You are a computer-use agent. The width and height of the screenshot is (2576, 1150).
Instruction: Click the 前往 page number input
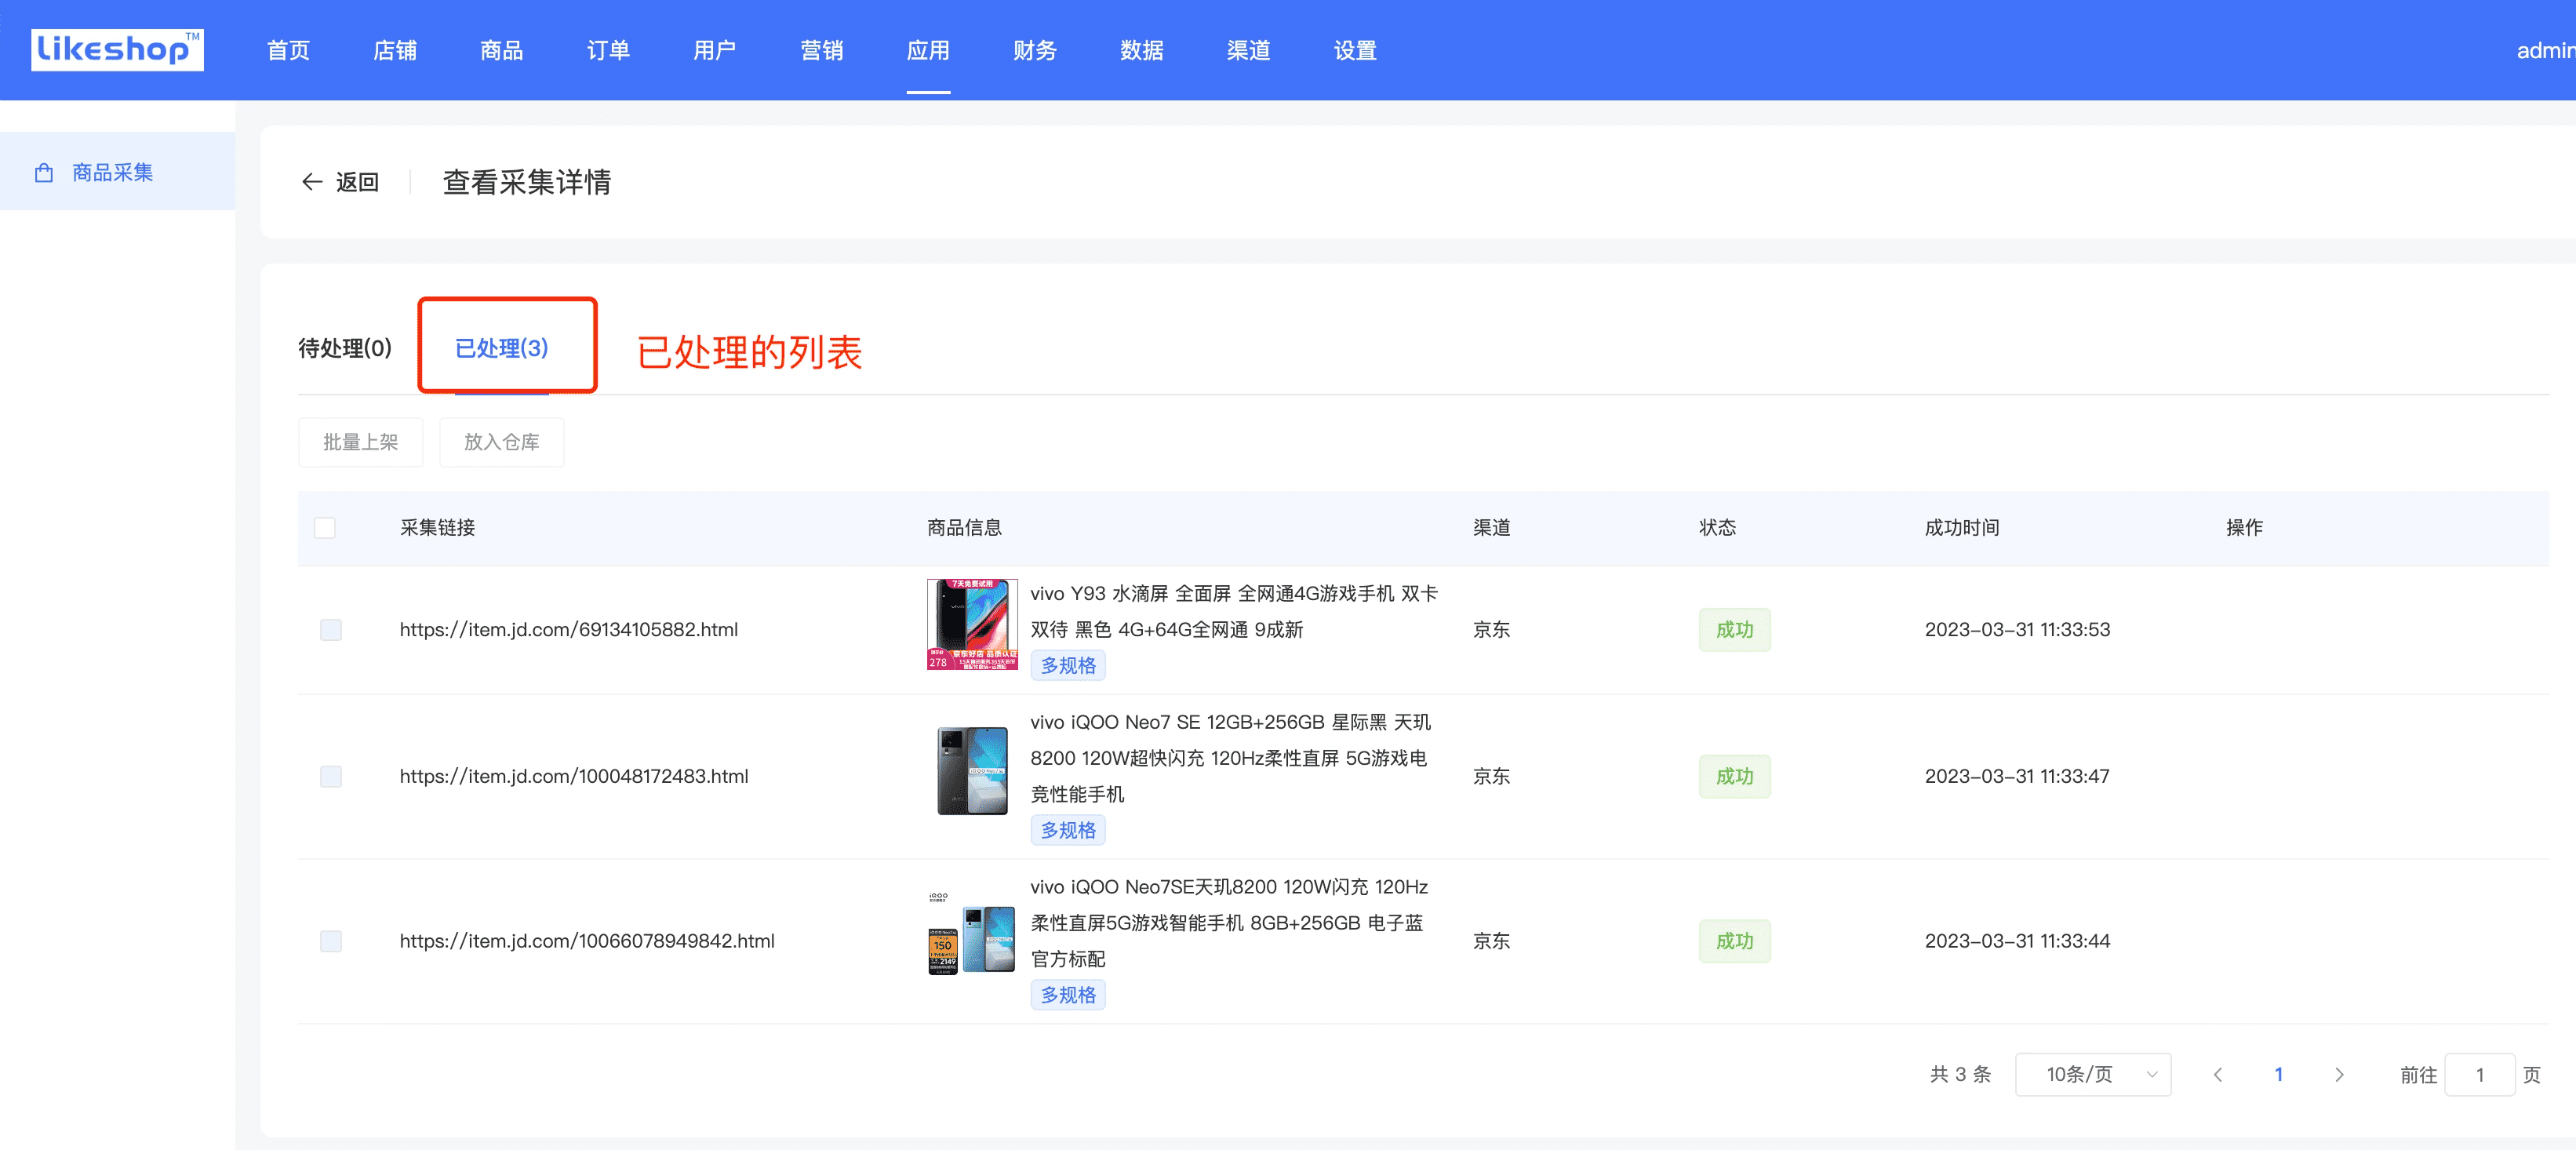pos(2480,1075)
